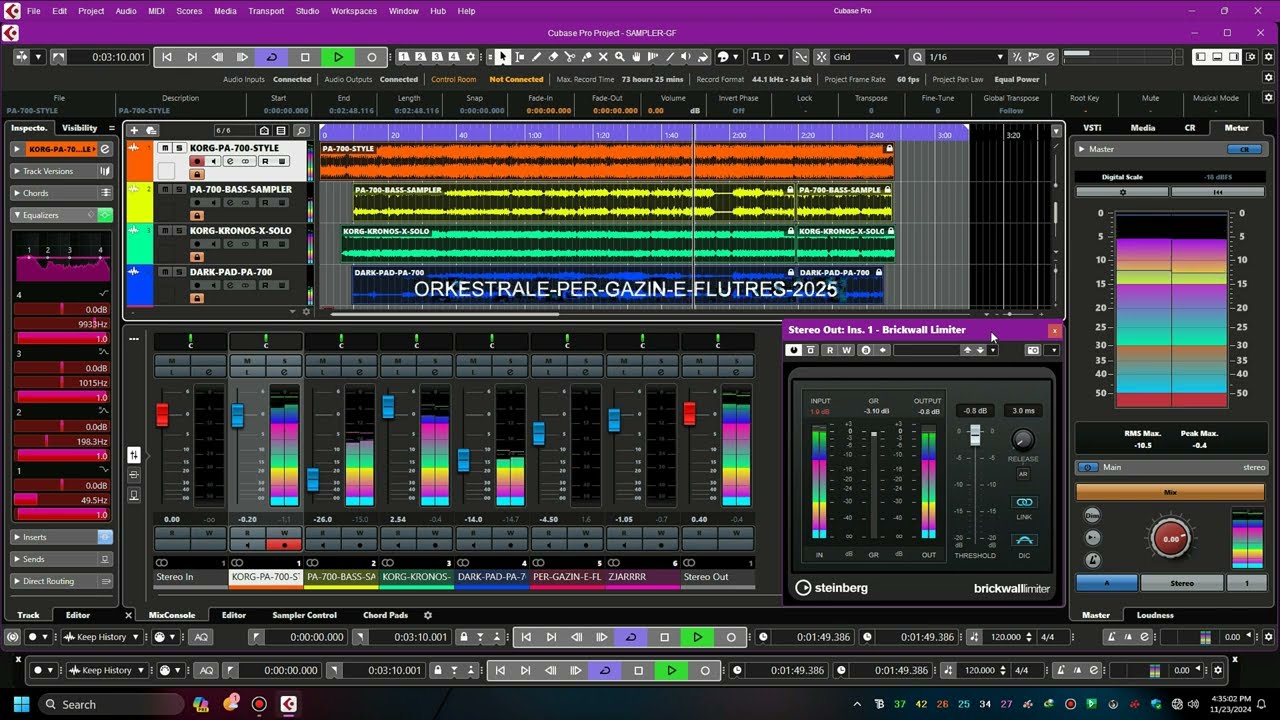Open the track search magnifier
1280x720 pixels.
(301, 130)
